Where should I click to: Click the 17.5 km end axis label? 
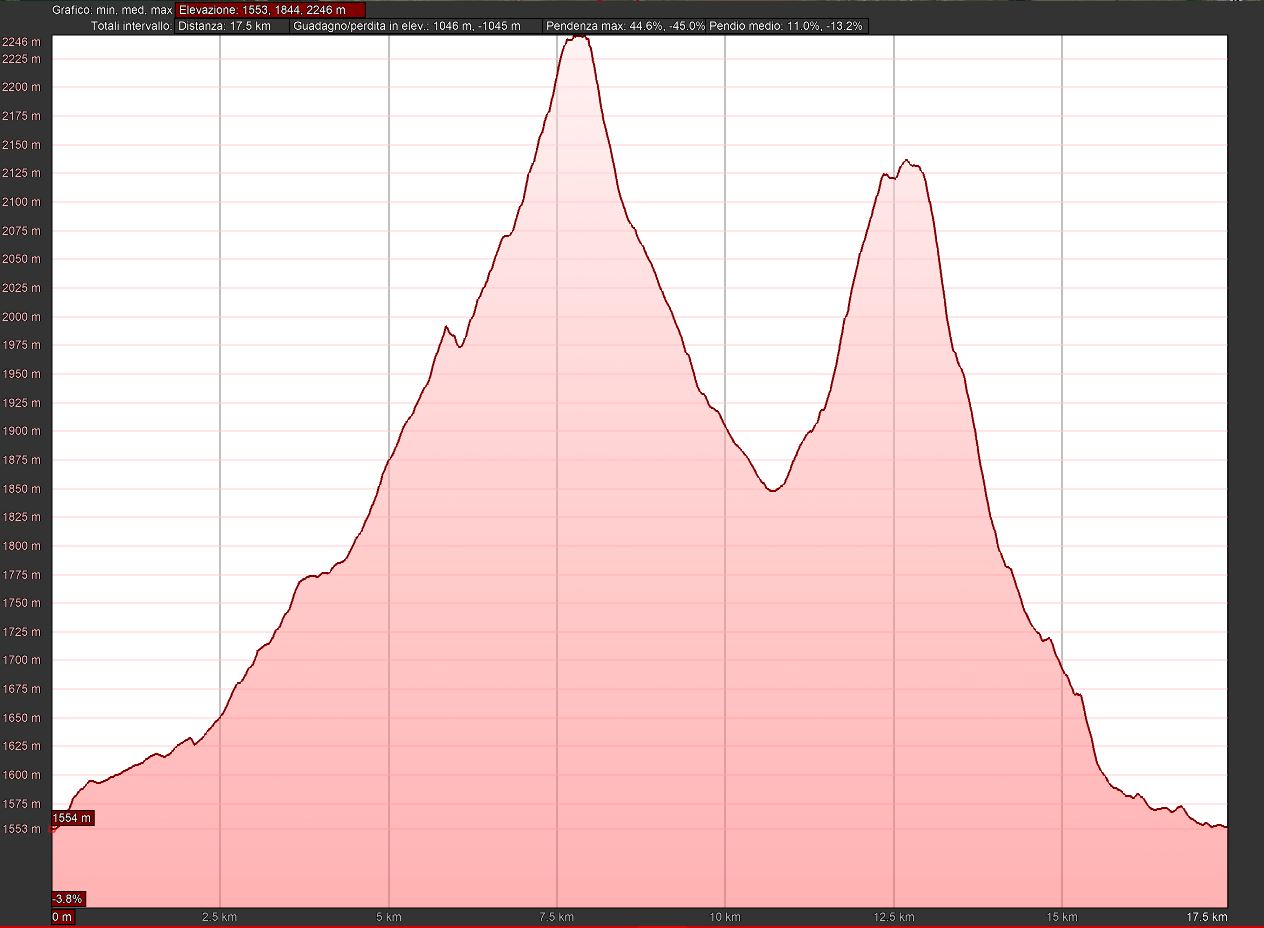(1206, 917)
